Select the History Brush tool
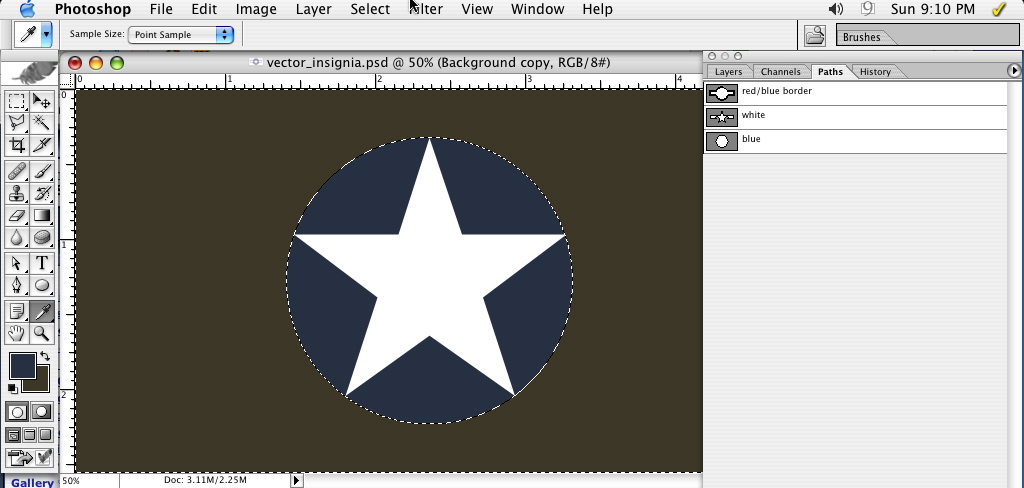 click(x=42, y=193)
